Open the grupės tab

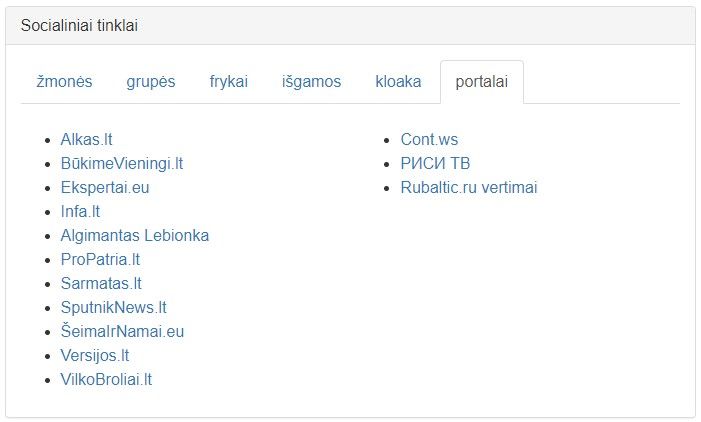[150, 82]
